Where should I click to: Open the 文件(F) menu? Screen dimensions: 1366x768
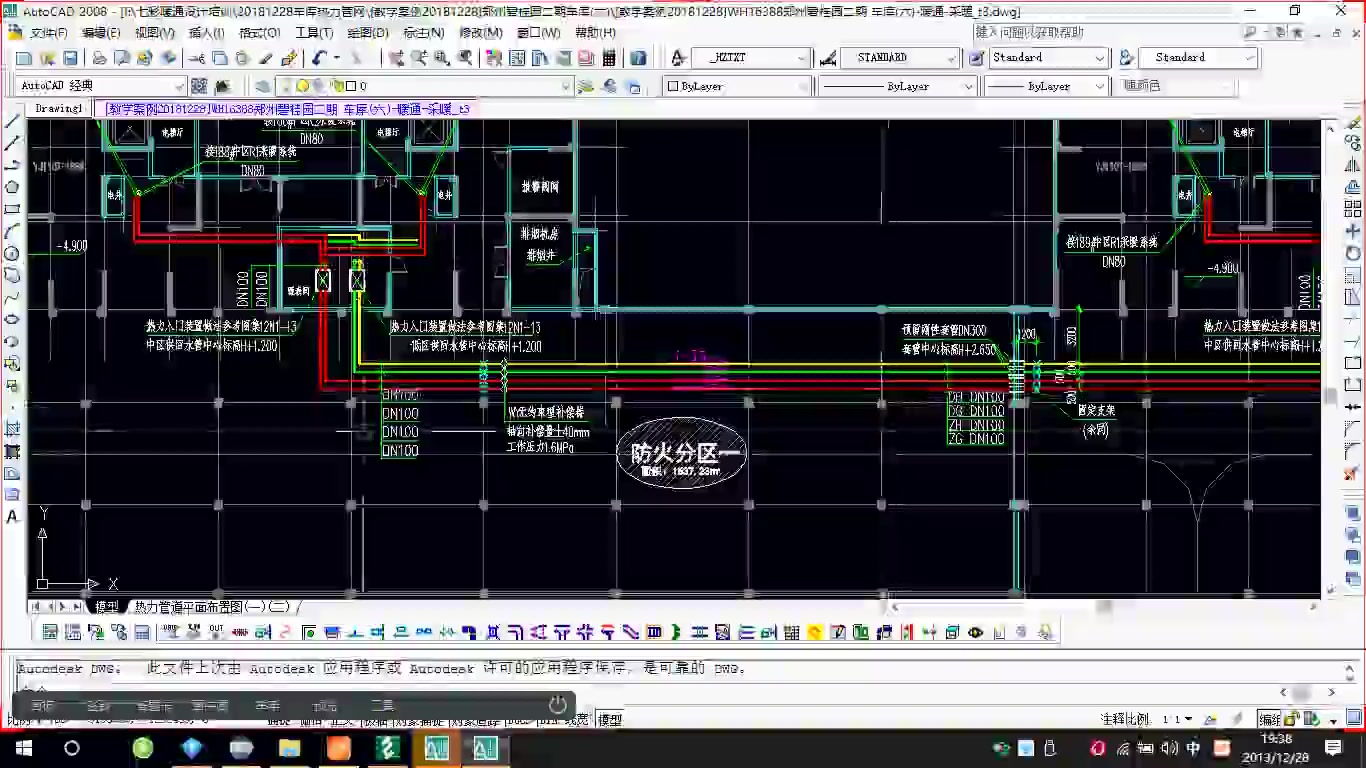click(x=49, y=32)
